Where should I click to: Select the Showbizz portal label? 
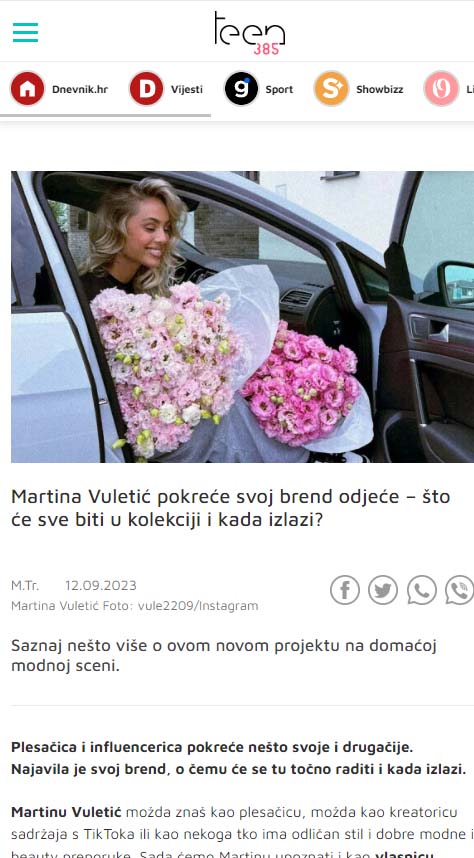[x=380, y=90]
